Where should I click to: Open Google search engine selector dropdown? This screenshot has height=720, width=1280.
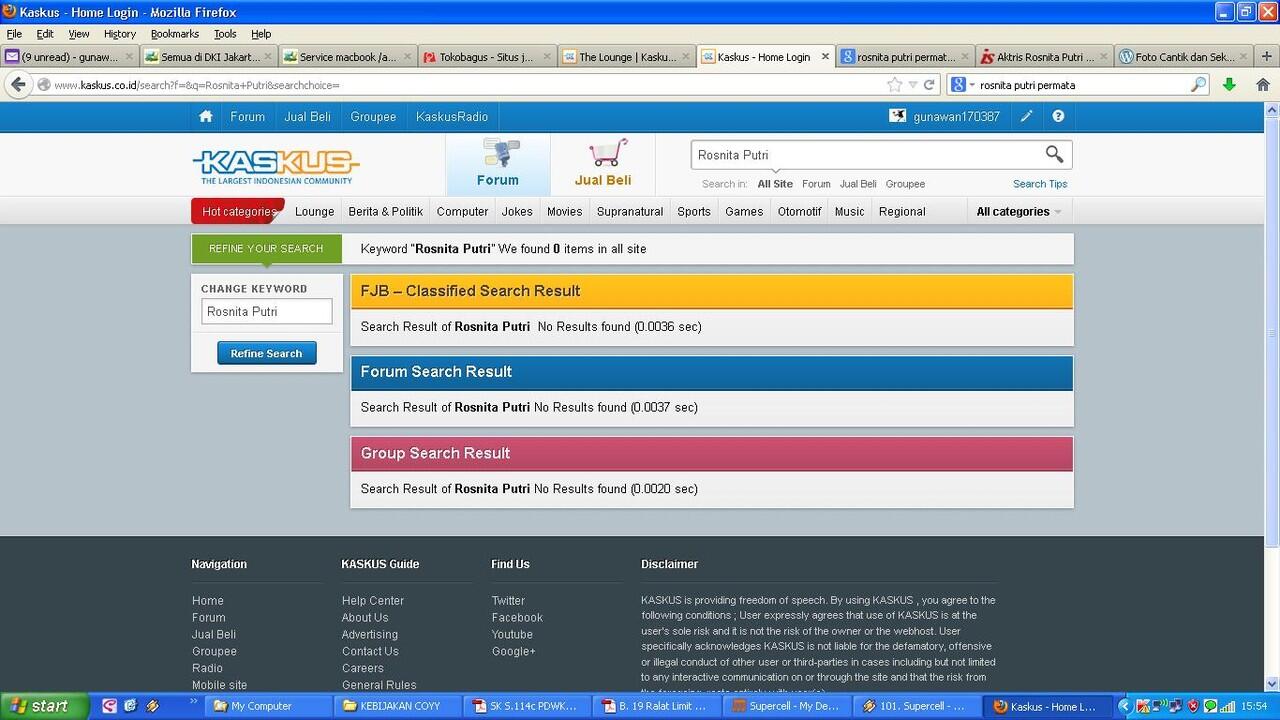tap(962, 85)
